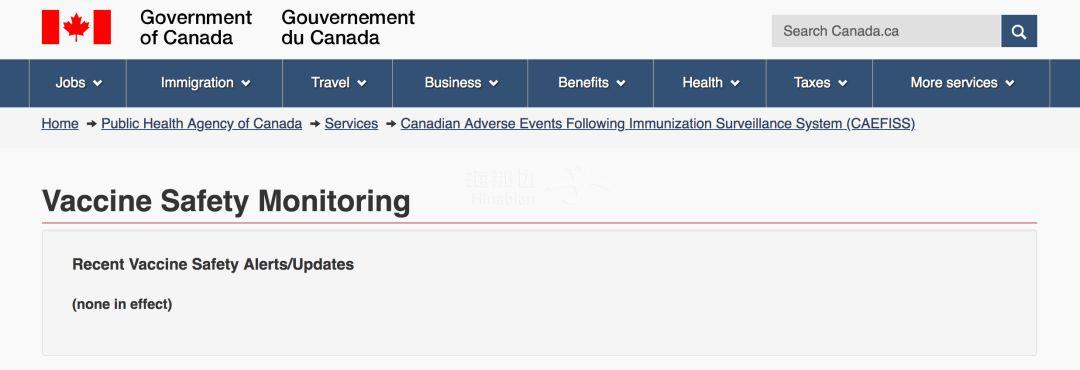Expand the Travel menu
1080x370 pixels.
click(338, 83)
